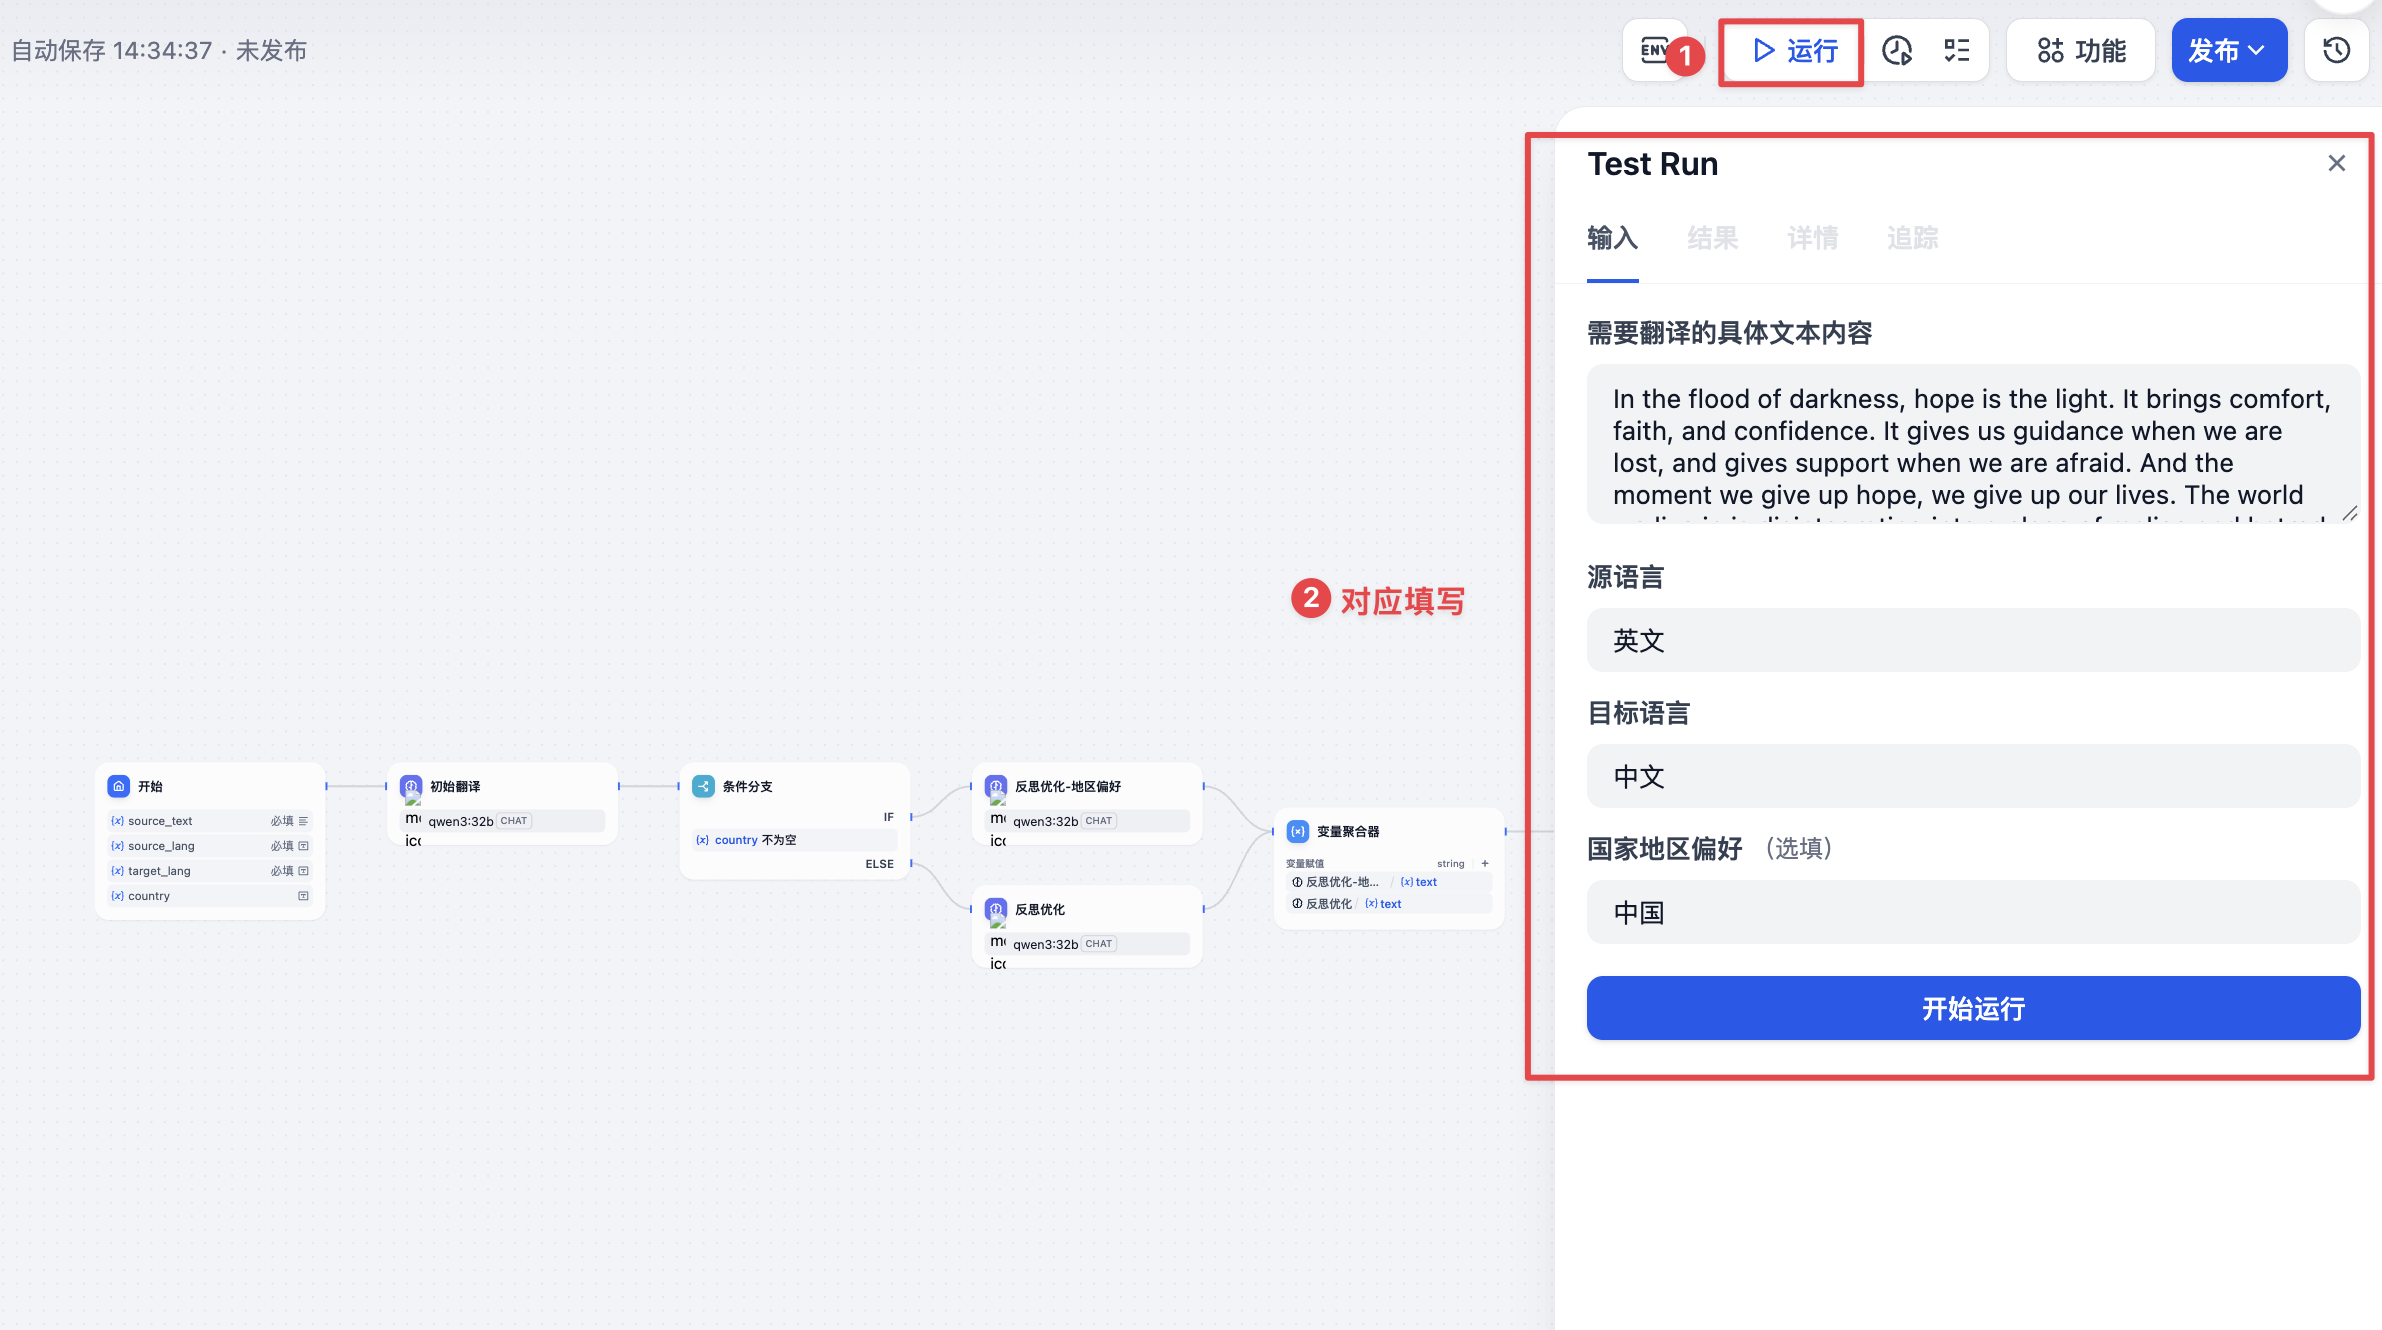Click the paragraph type icon beside source_text
The image size is (2382, 1330).
point(303,821)
